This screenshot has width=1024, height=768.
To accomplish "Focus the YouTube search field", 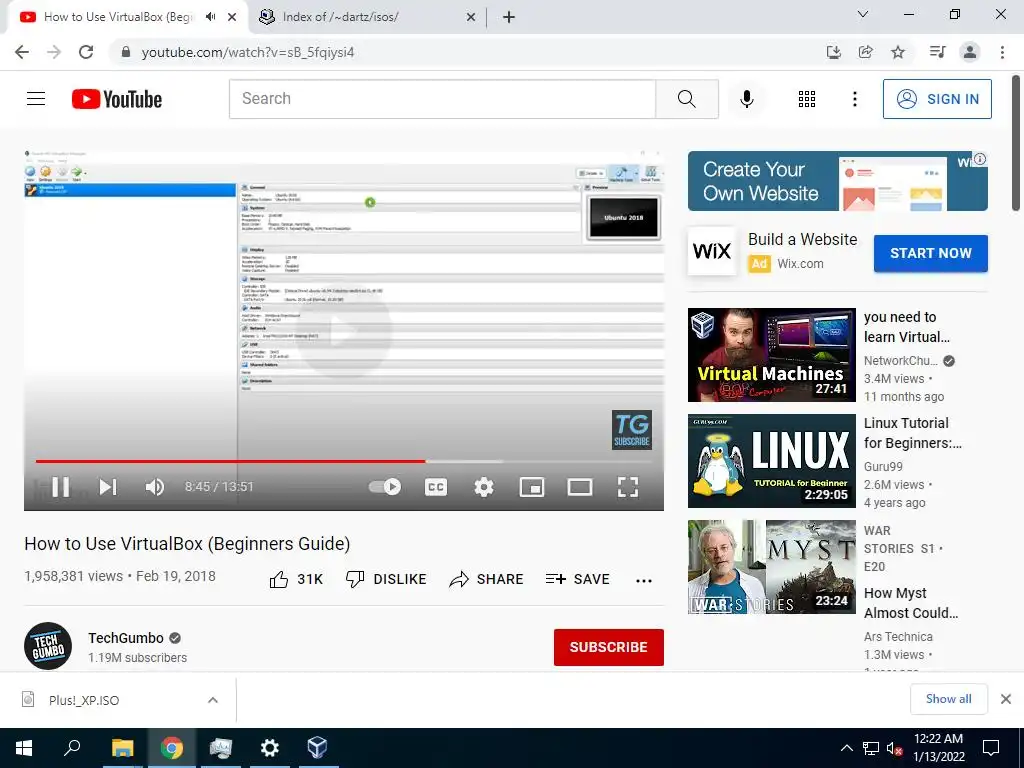I will pyautogui.click(x=442, y=99).
